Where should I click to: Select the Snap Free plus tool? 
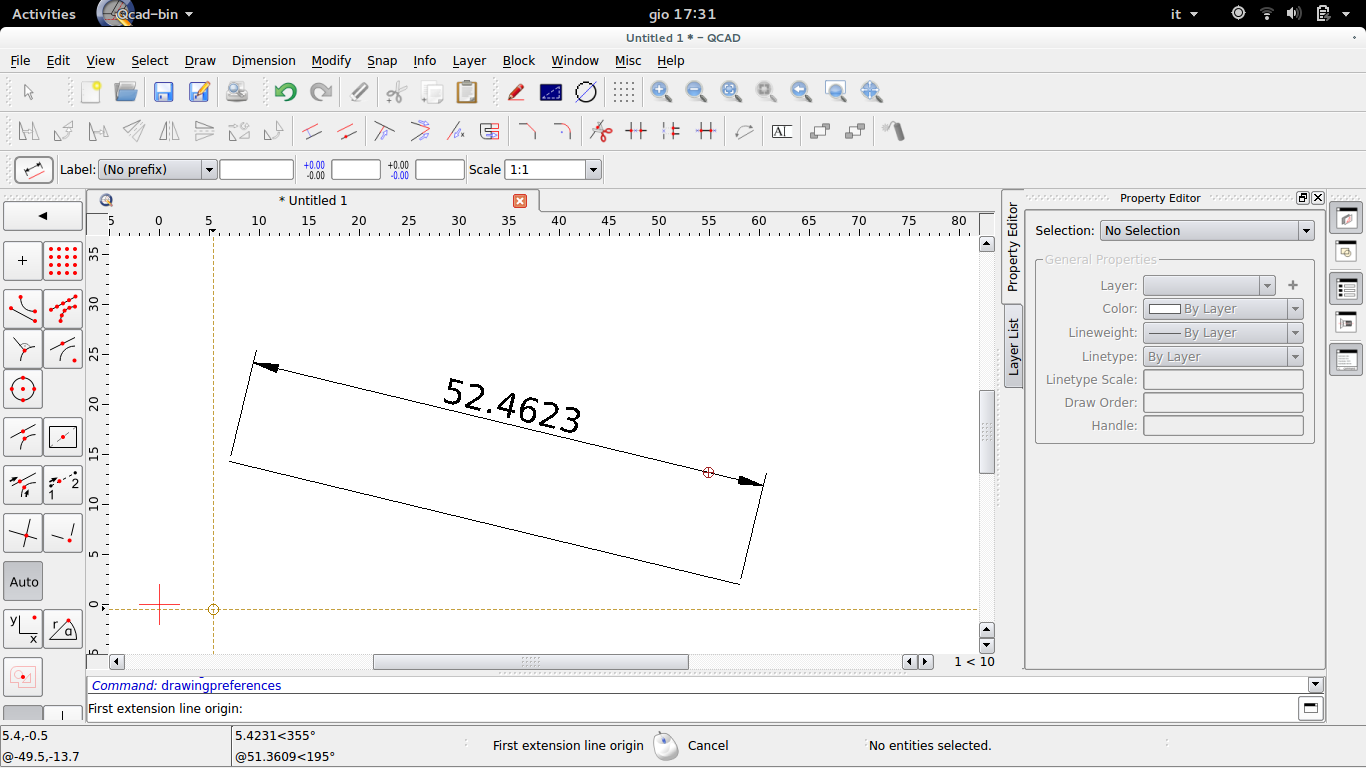[23, 261]
